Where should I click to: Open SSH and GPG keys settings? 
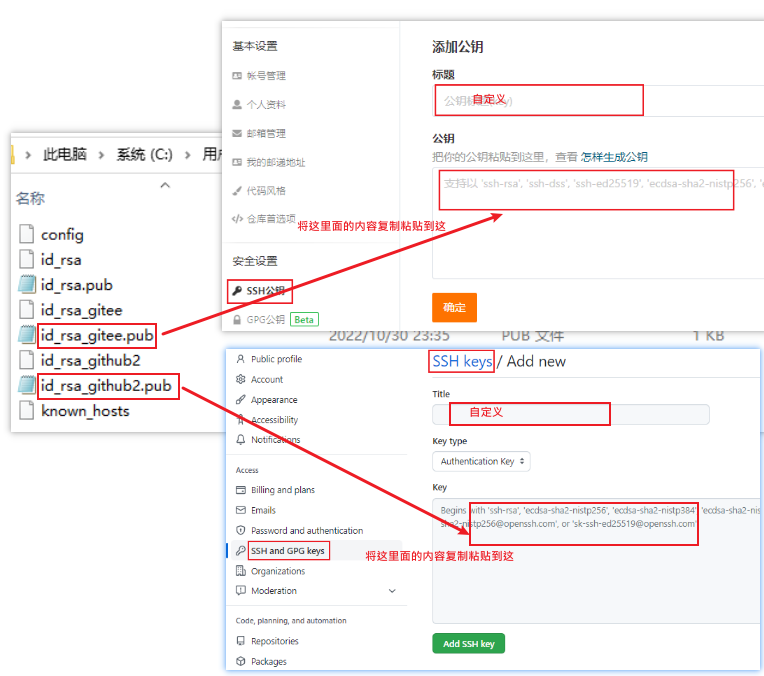point(287,551)
